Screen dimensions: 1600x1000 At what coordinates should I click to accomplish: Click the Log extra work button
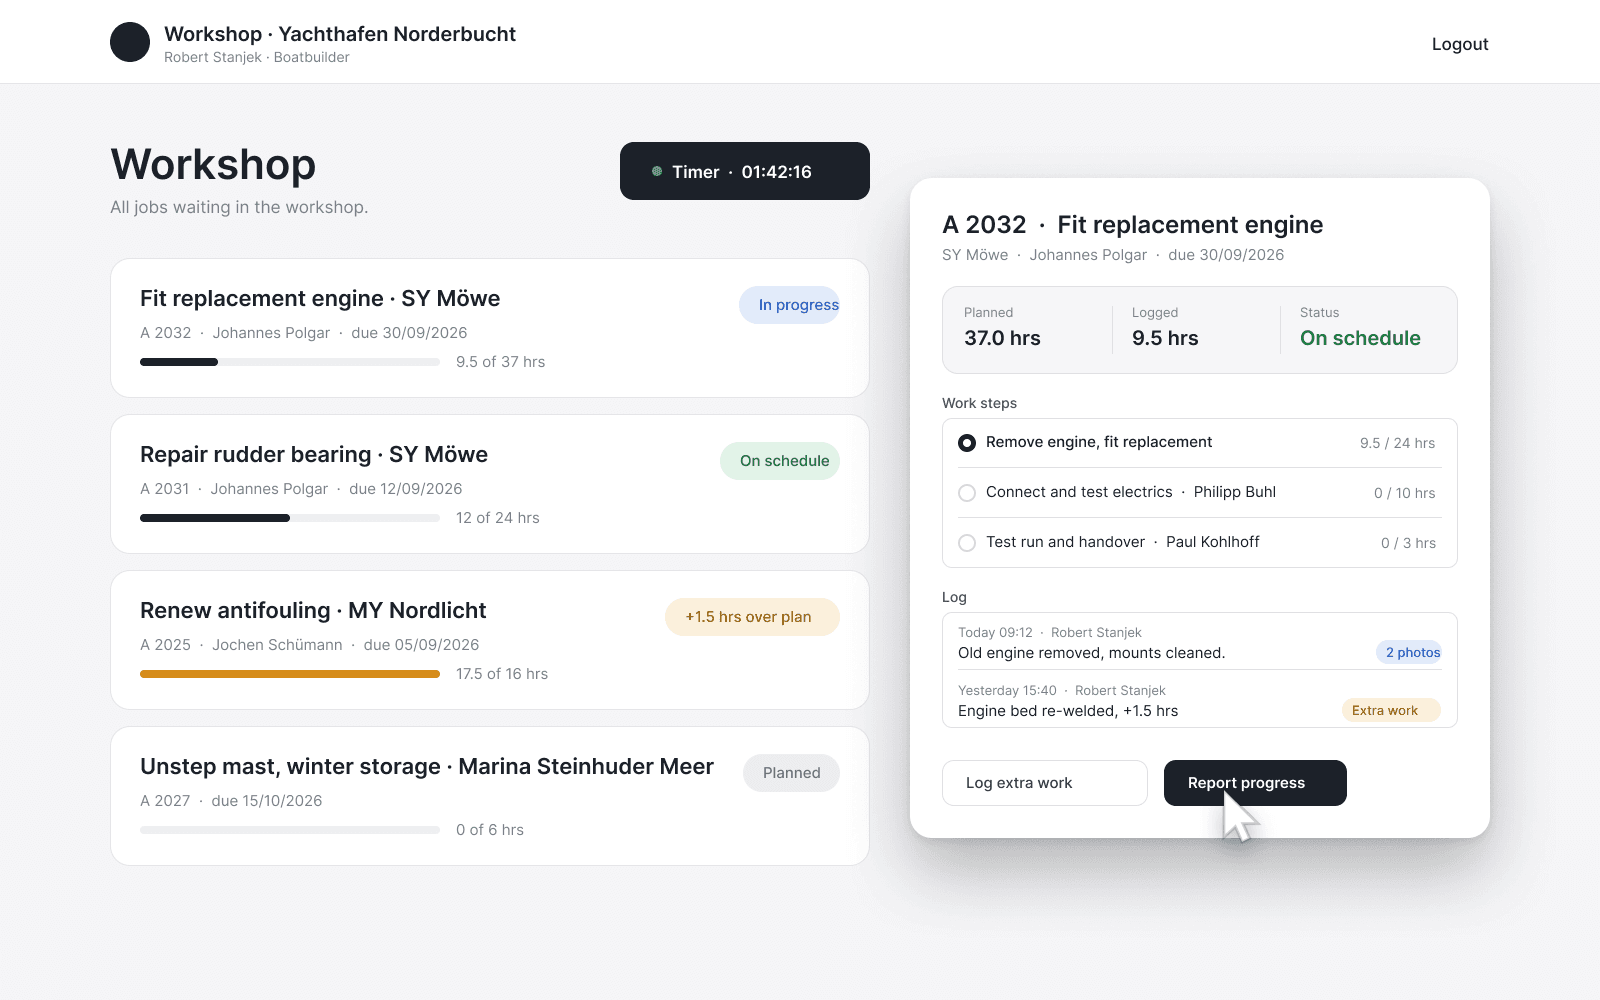point(1045,783)
